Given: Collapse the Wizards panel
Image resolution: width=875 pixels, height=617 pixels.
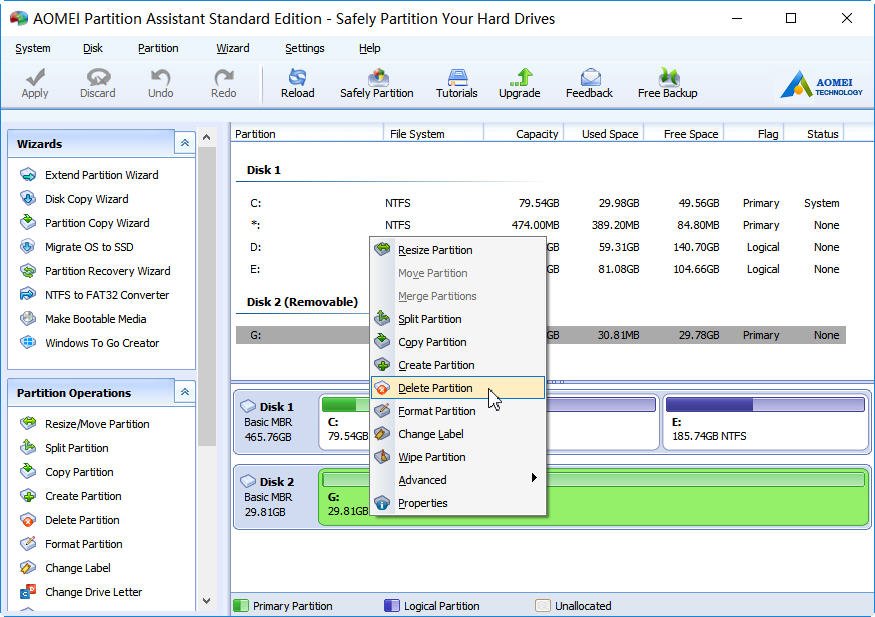Looking at the screenshot, I should pos(185,143).
